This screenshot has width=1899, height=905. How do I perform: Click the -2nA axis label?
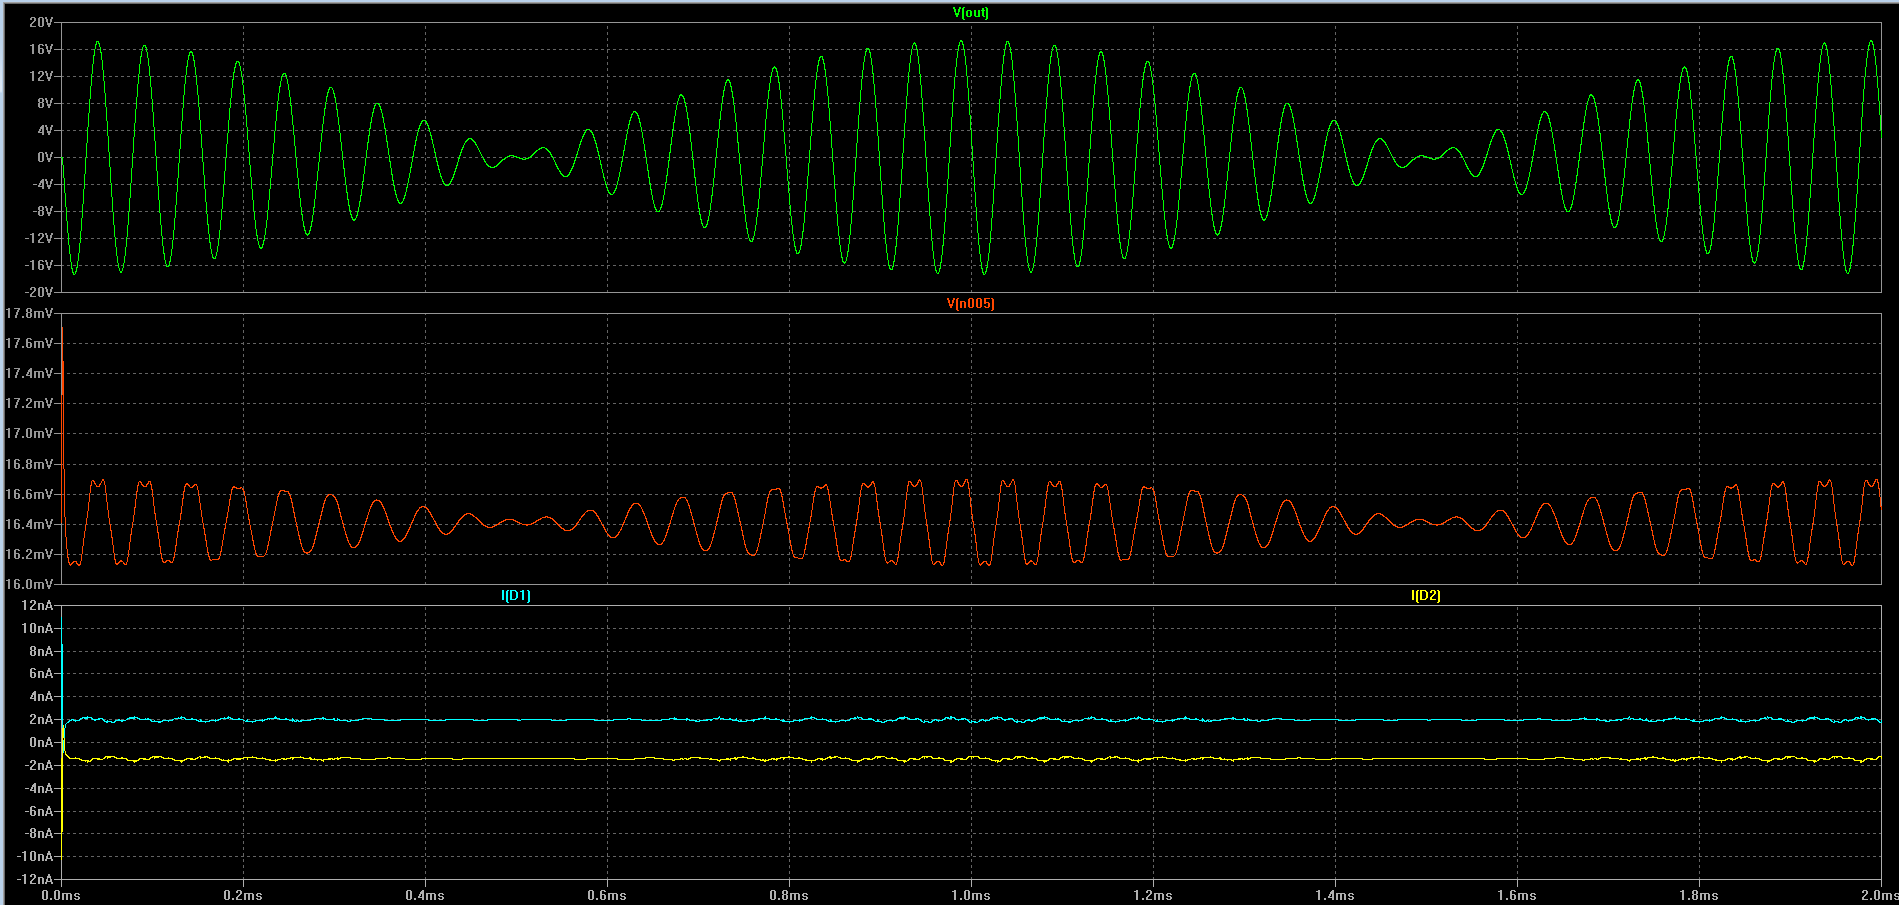pyautogui.click(x=39, y=765)
